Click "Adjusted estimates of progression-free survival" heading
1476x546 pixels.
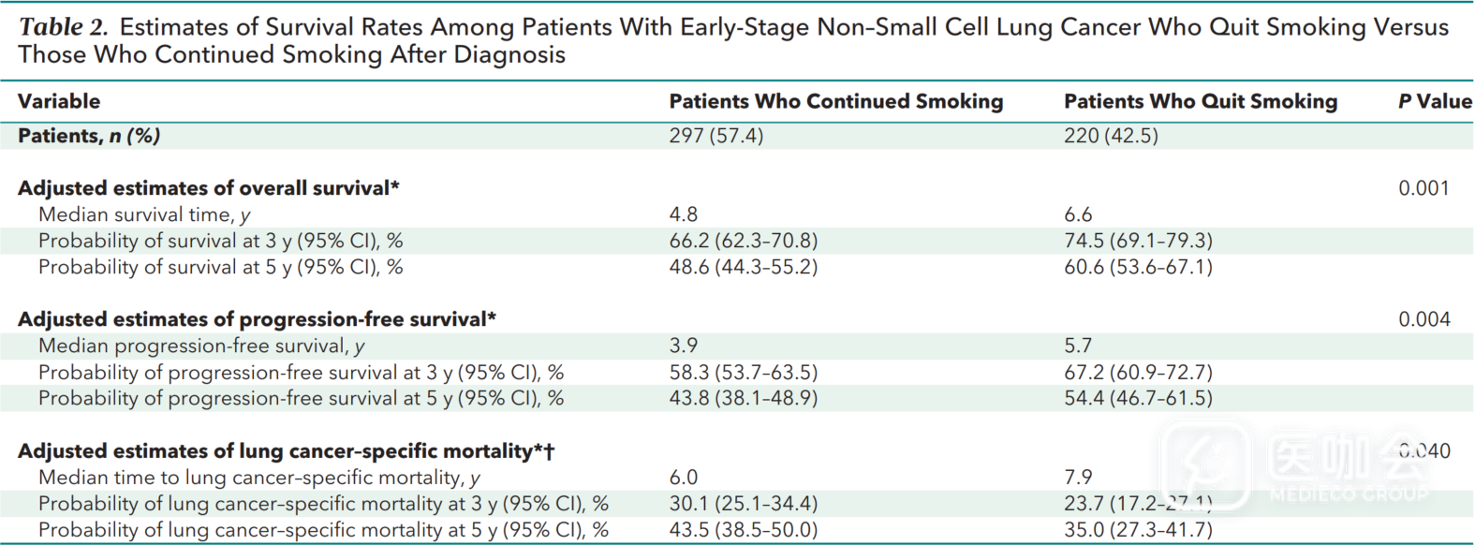coord(257,319)
